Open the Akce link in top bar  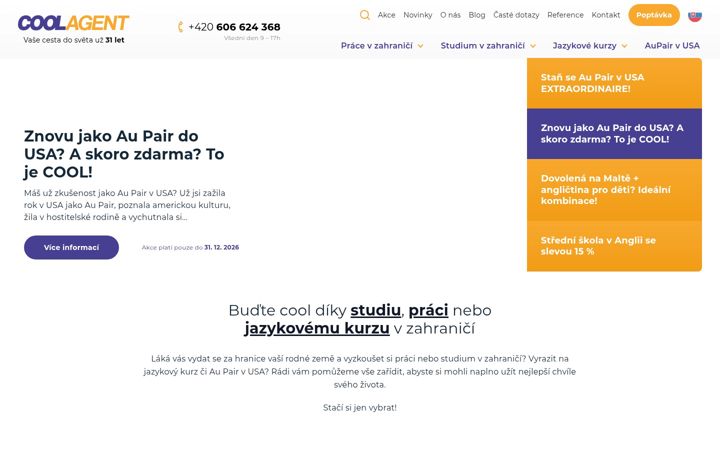pos(387,15)
